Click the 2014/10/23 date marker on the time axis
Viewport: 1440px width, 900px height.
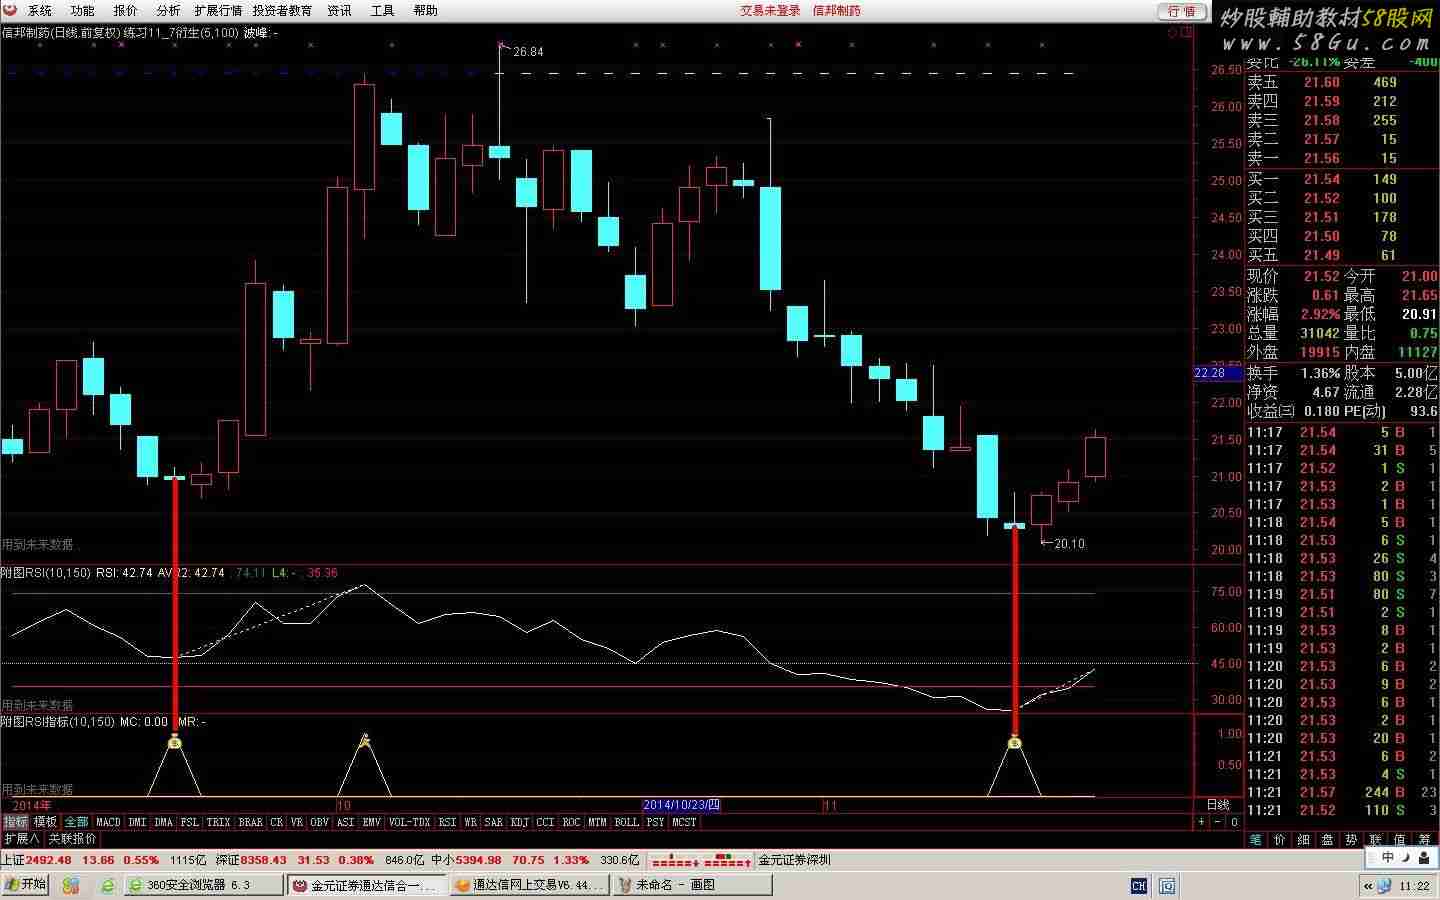pyautogui.click(x=681, y=805)
